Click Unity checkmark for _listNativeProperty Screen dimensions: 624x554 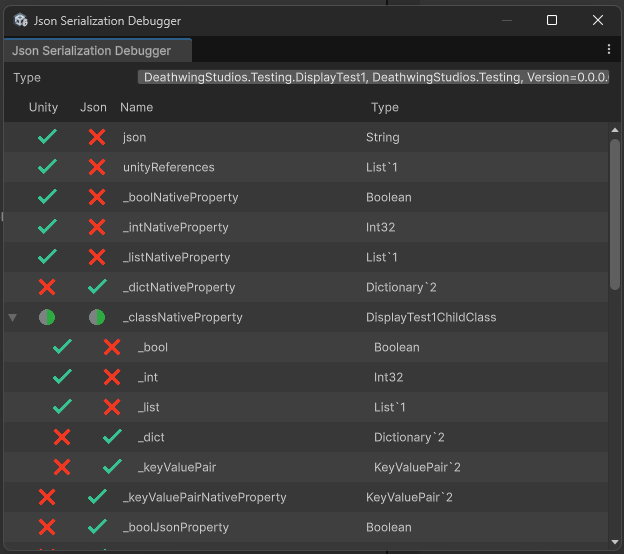tap(47, 257)
